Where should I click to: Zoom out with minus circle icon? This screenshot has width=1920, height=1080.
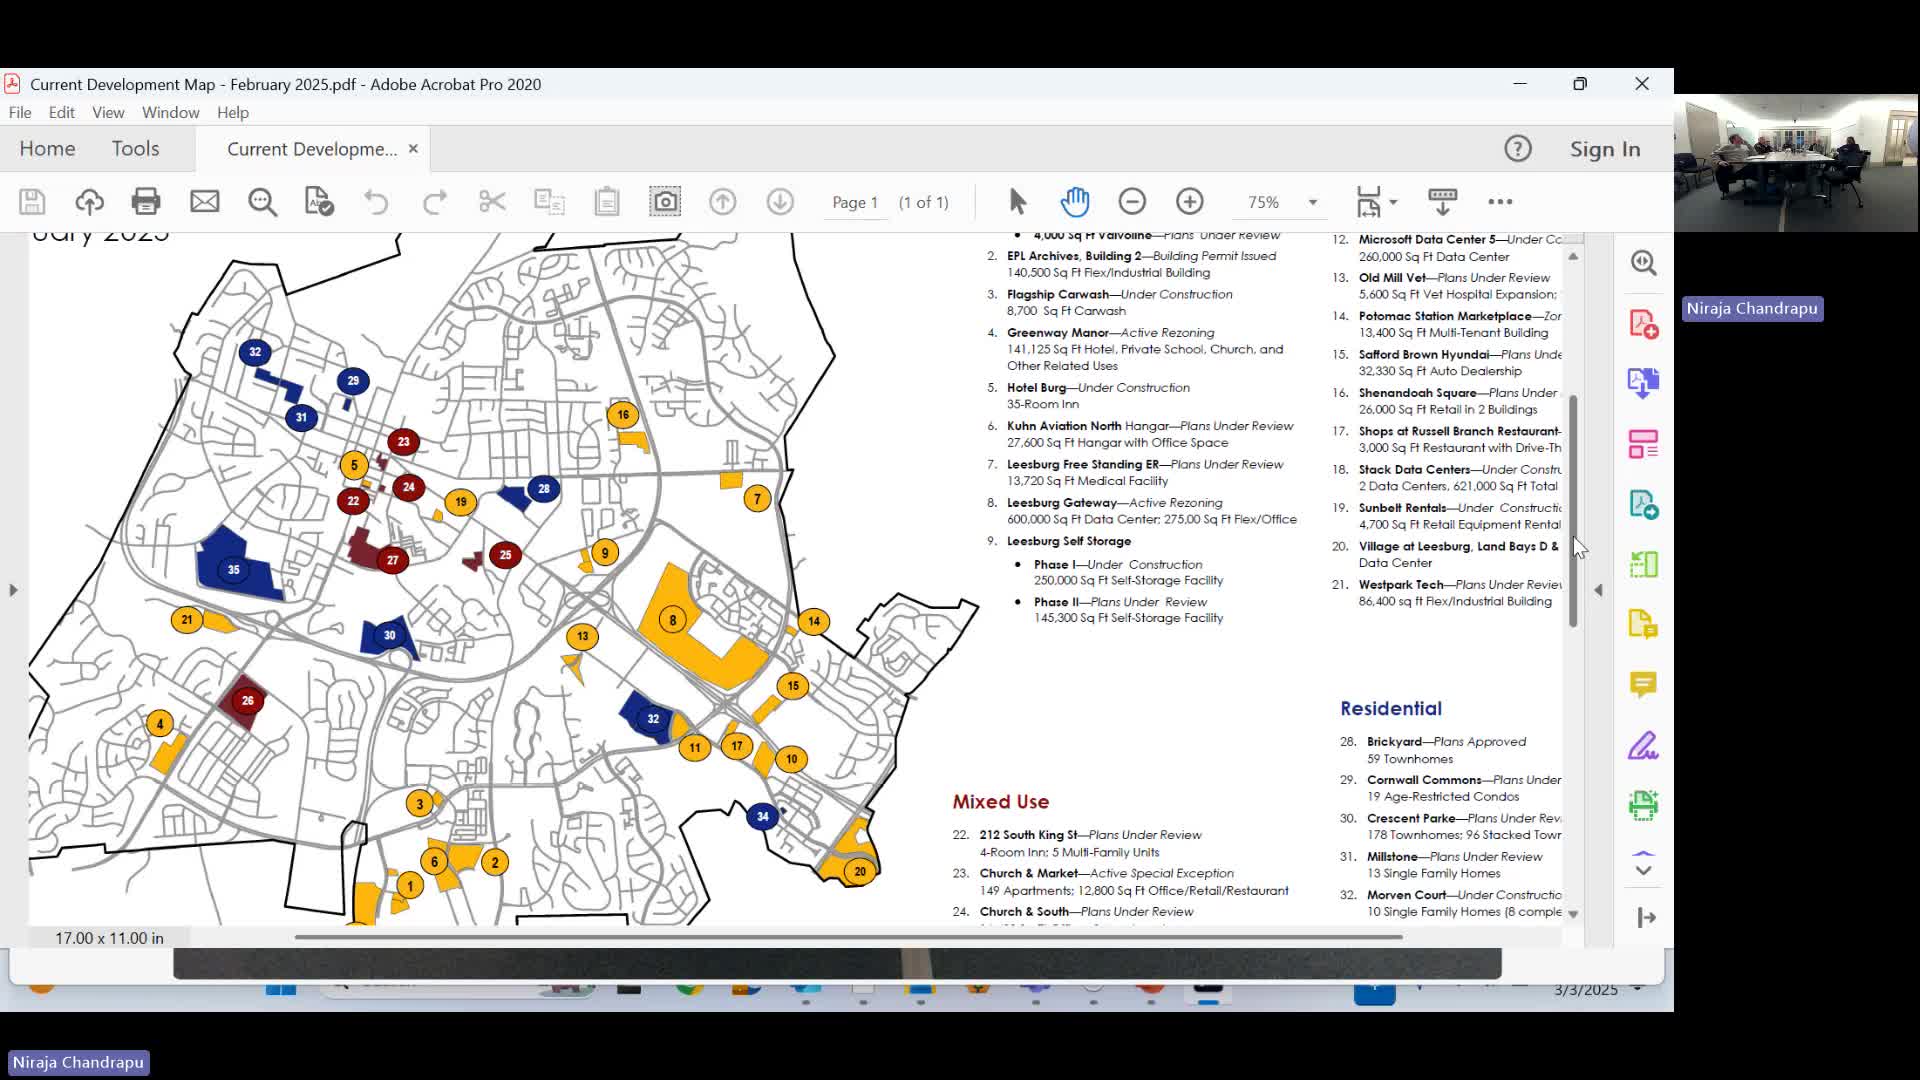(1132, 202)
